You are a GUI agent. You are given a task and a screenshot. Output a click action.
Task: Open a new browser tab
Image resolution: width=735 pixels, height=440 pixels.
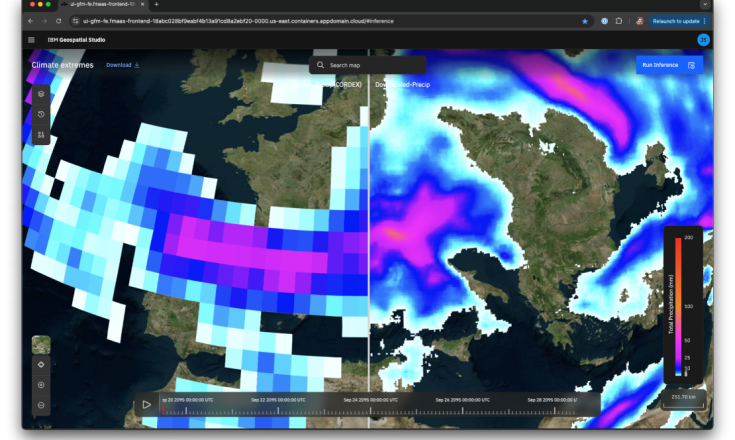pos(156,5)
